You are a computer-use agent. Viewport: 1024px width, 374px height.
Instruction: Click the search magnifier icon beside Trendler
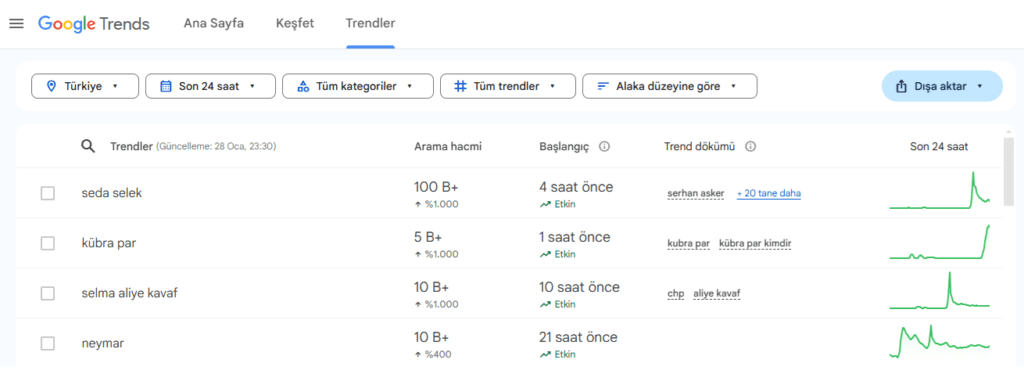[88, 146]
